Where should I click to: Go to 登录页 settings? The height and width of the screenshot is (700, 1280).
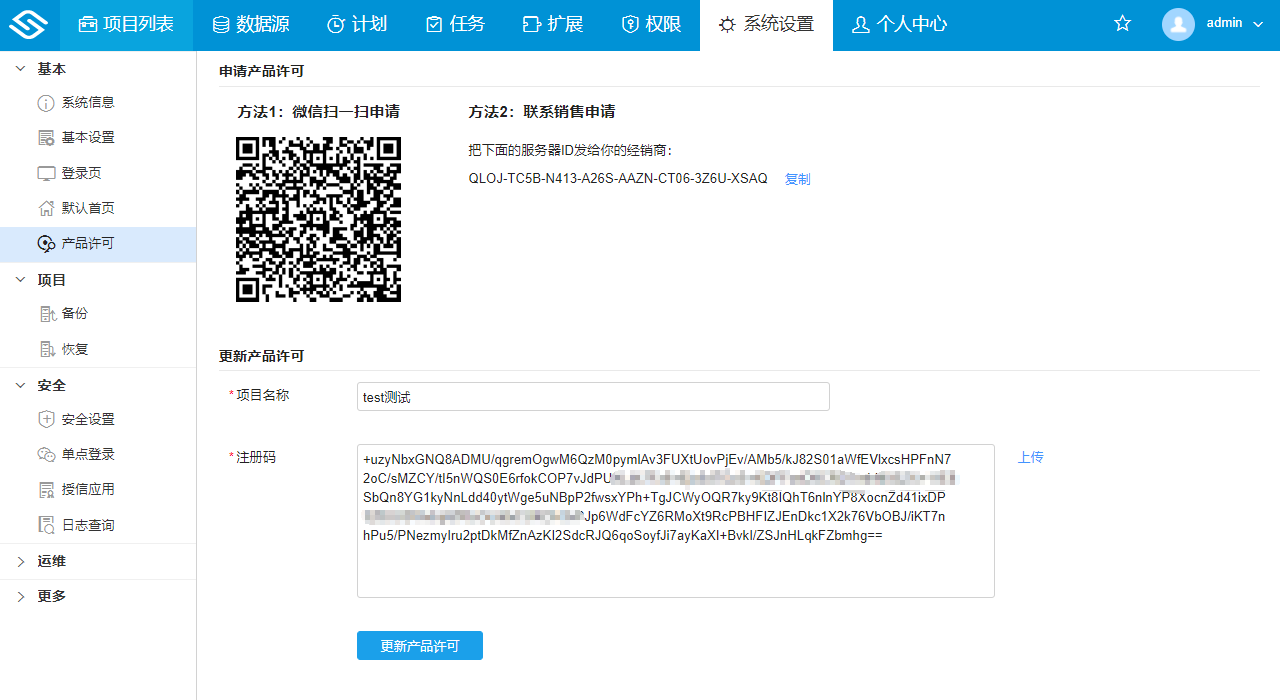pyautogui.click(x=81, y=173)
